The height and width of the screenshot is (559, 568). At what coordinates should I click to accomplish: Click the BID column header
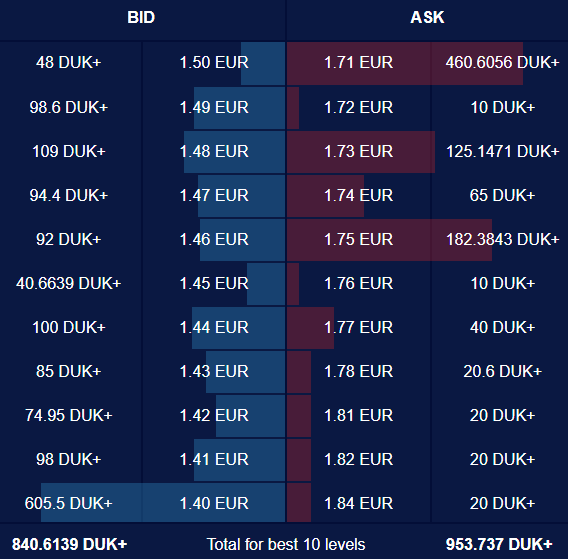point(141,17)
